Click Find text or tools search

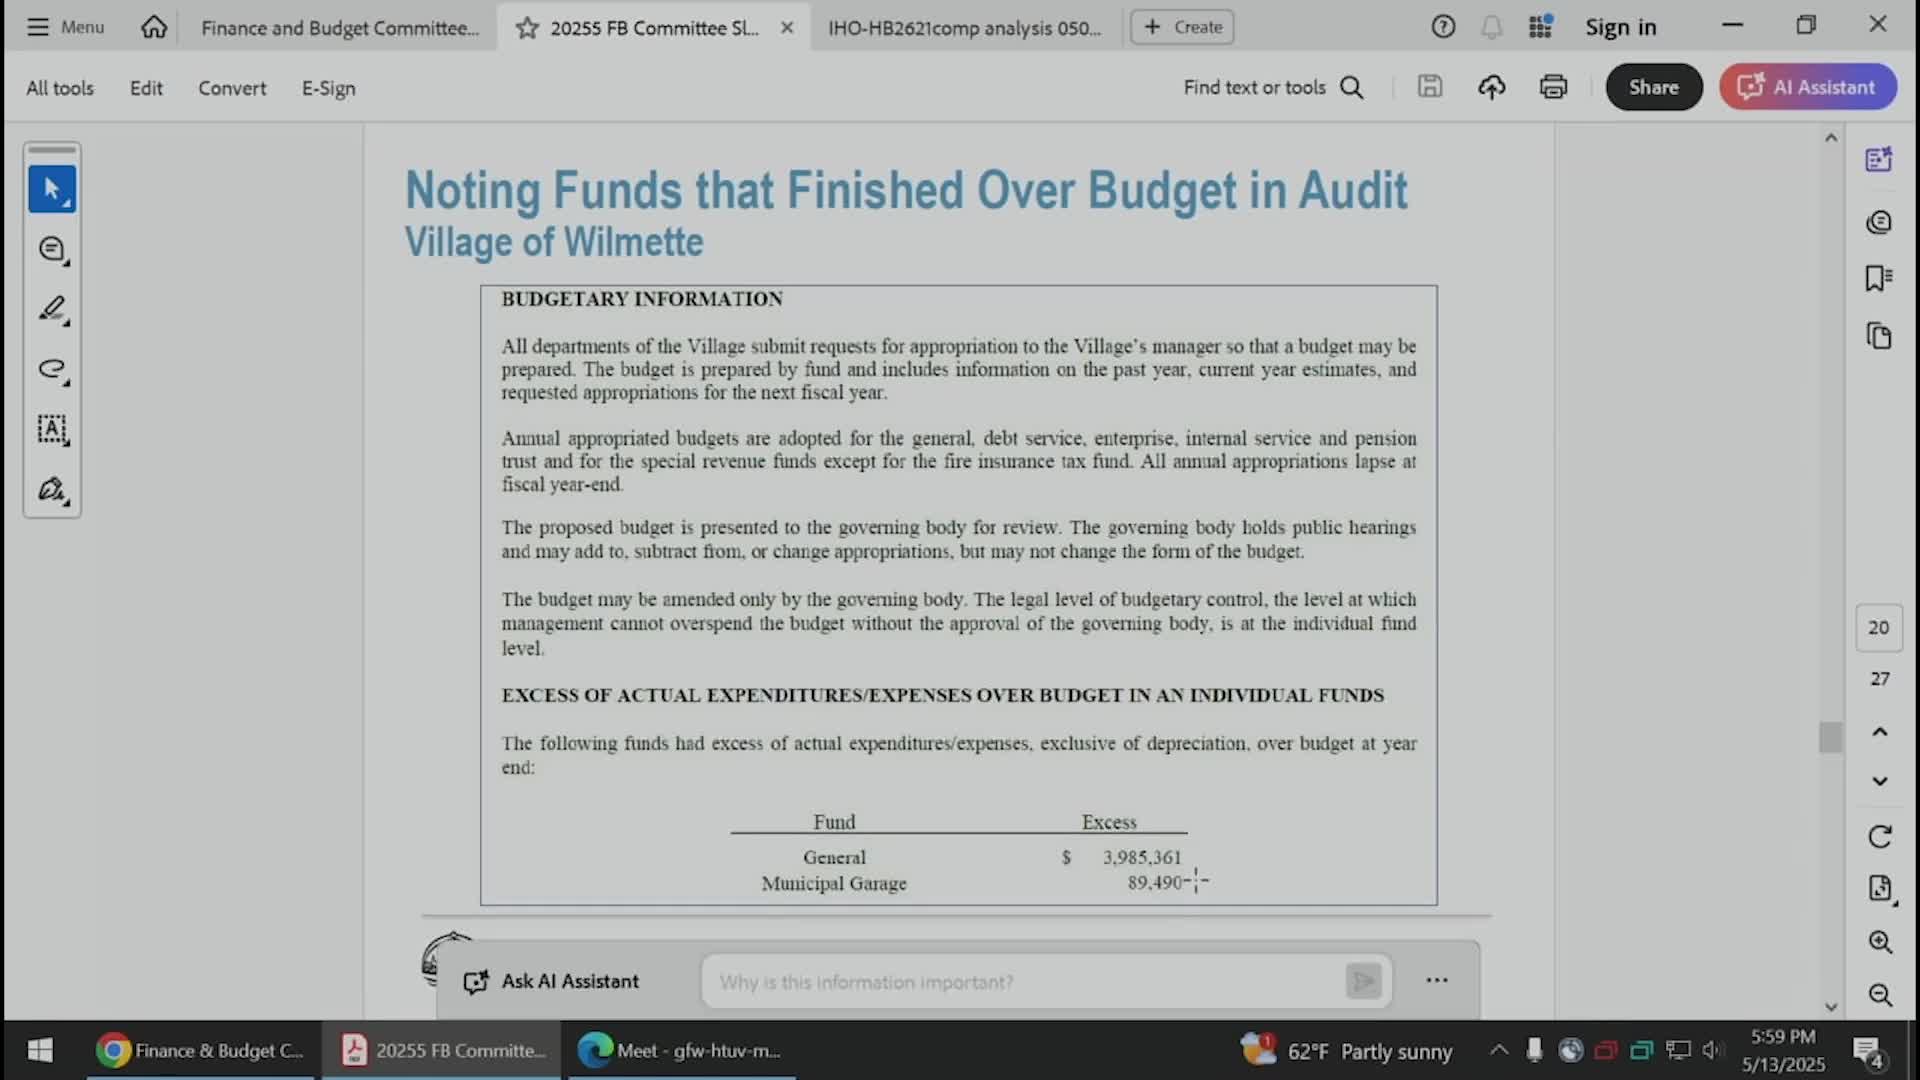pos(1273,87)
